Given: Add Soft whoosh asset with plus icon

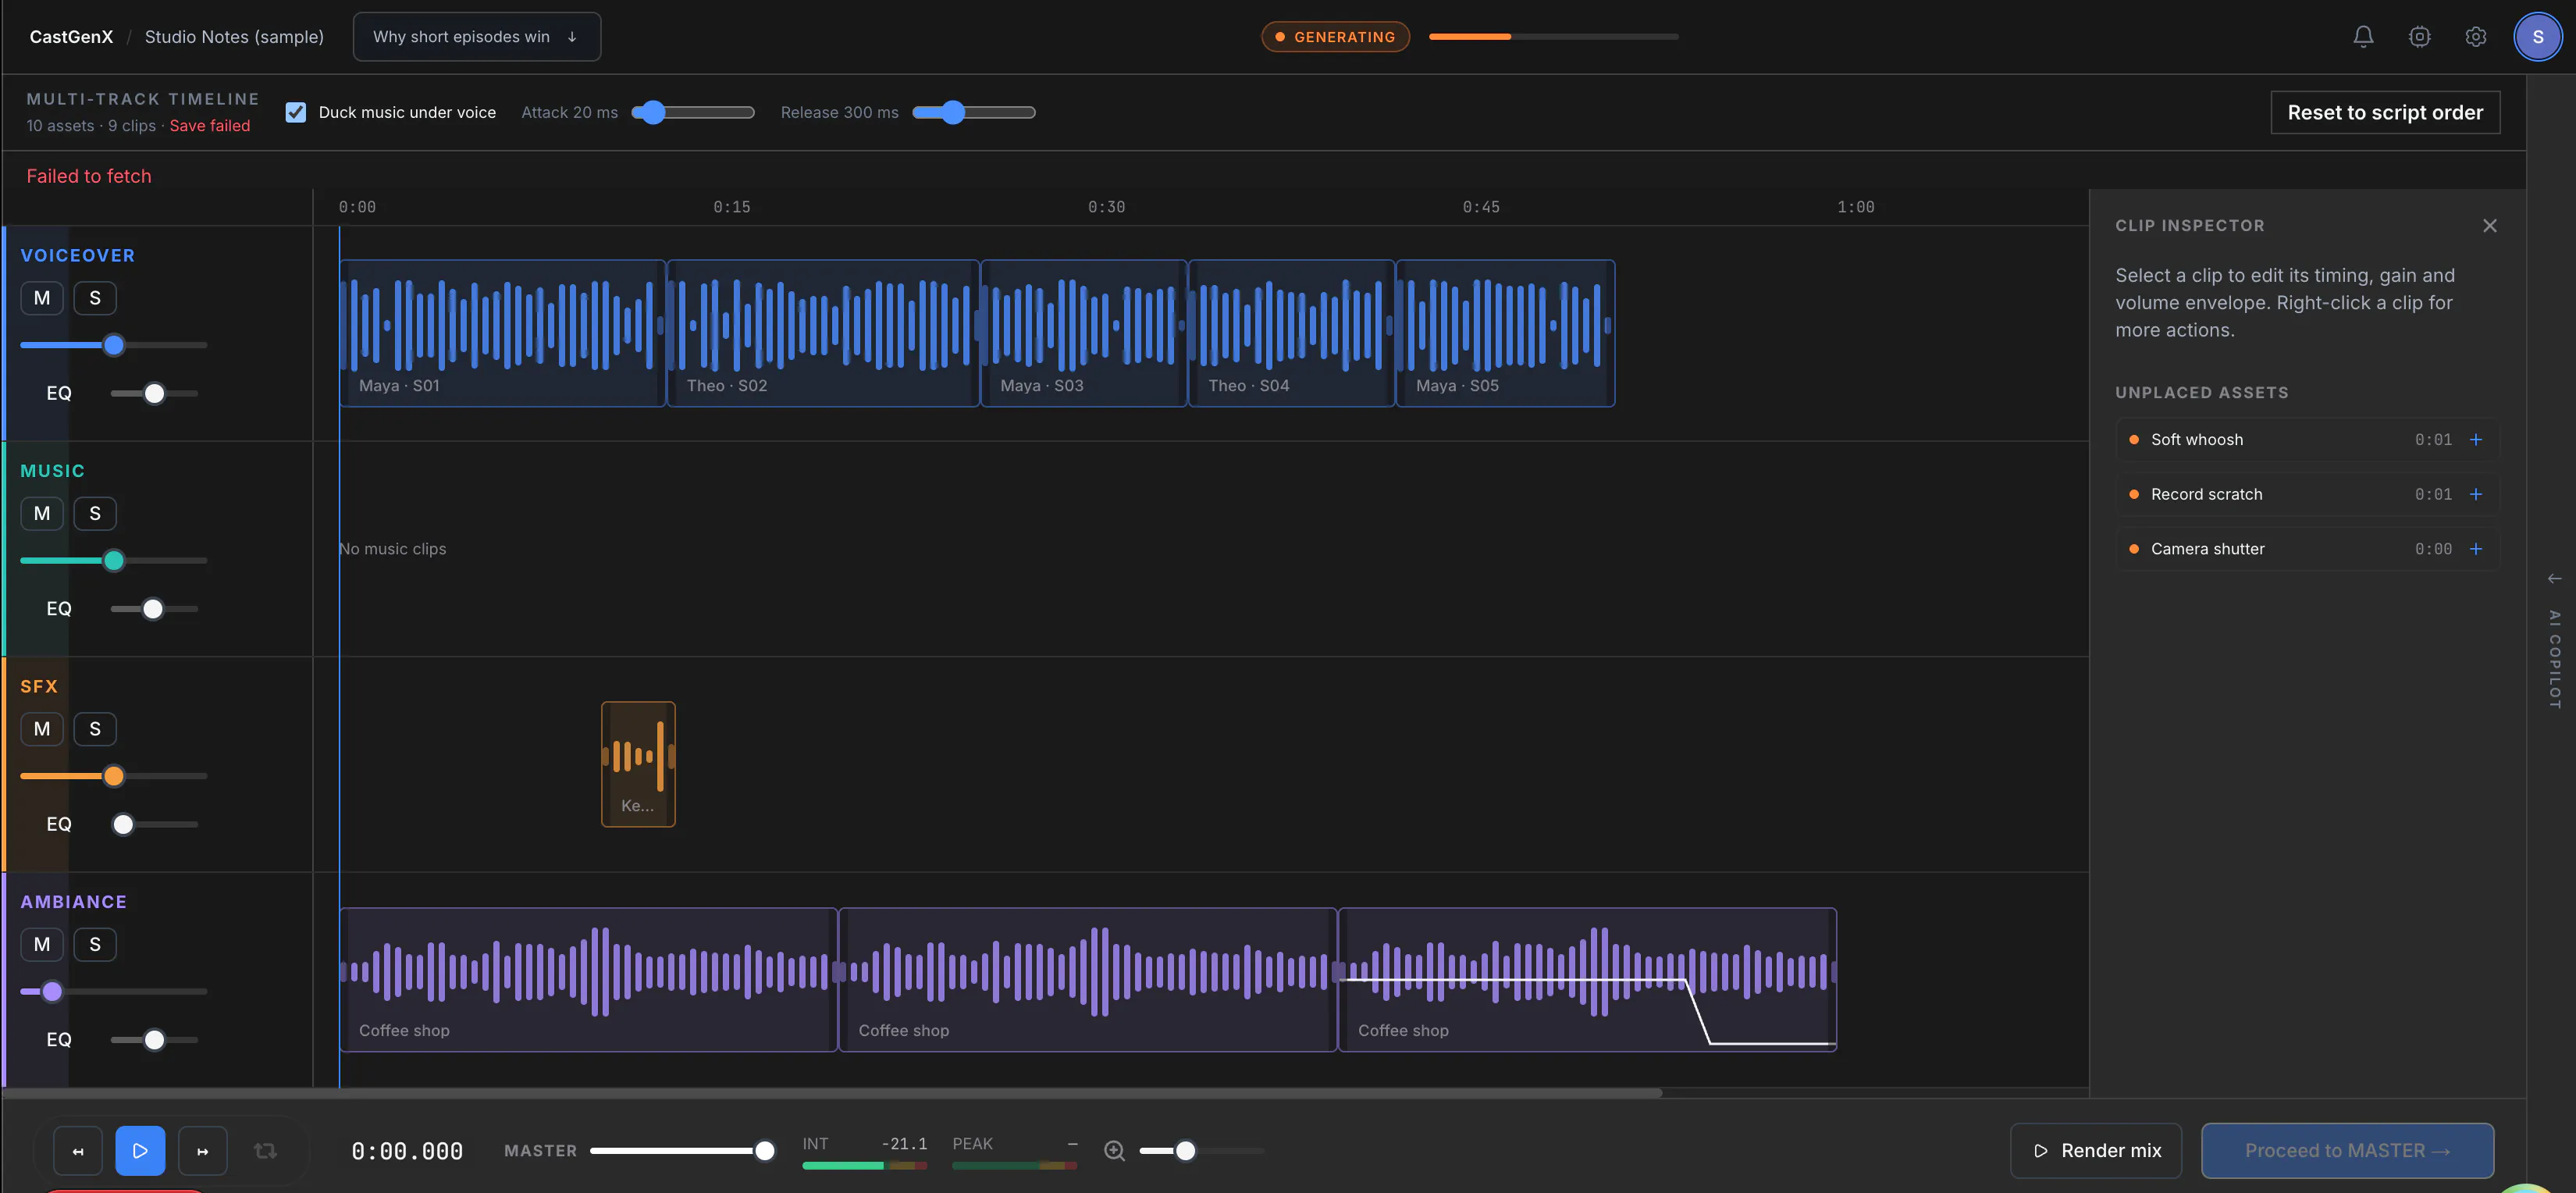Looking at the screenshot, I should tap(2475, 440).
